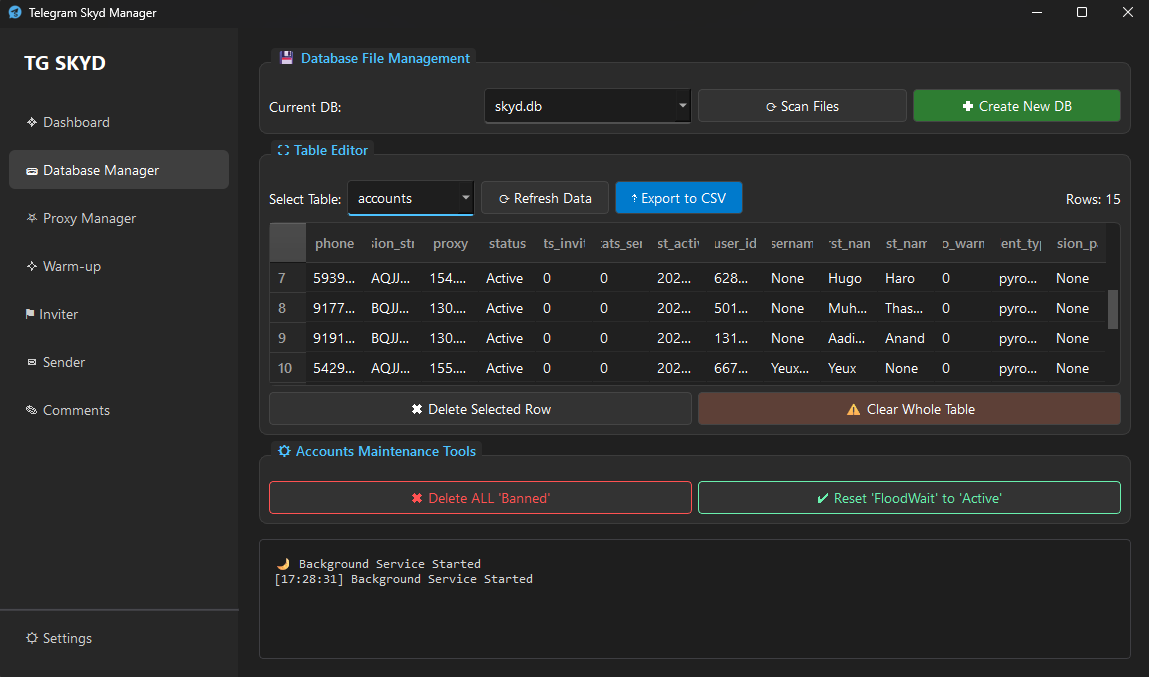Click the Settings gear icon

click(32, 639)
